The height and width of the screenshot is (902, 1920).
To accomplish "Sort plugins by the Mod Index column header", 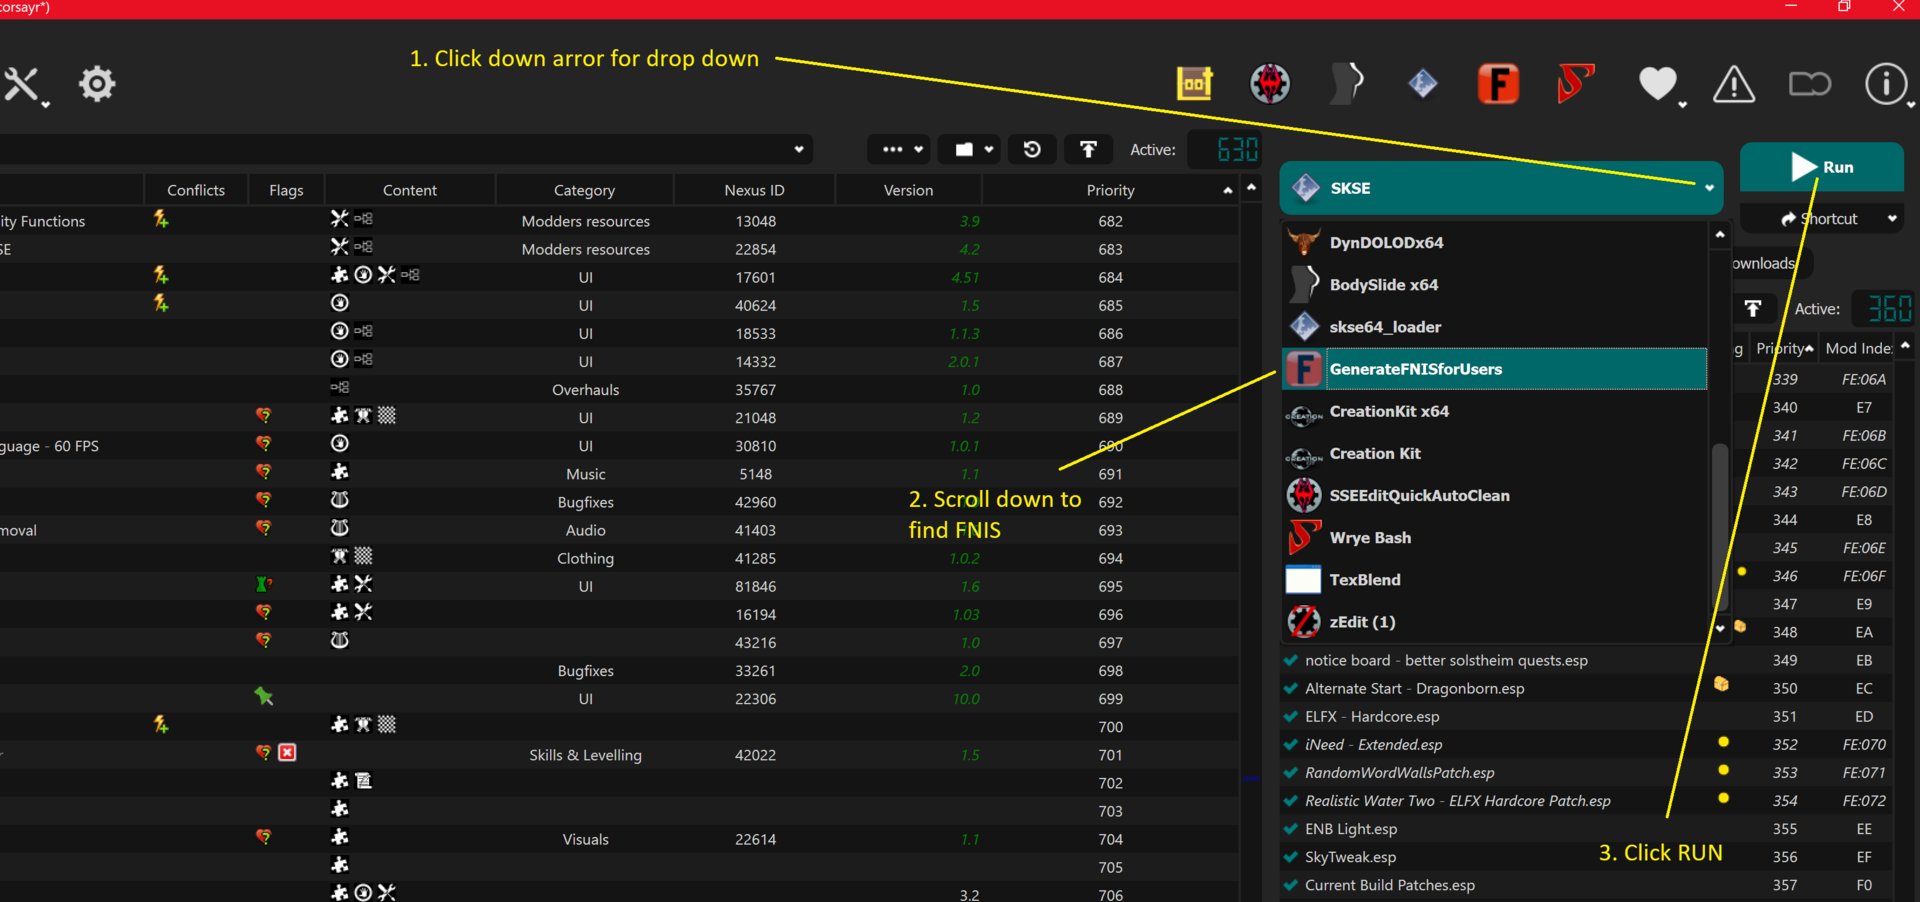I will pyautogui.click(x=1859, y=348).
